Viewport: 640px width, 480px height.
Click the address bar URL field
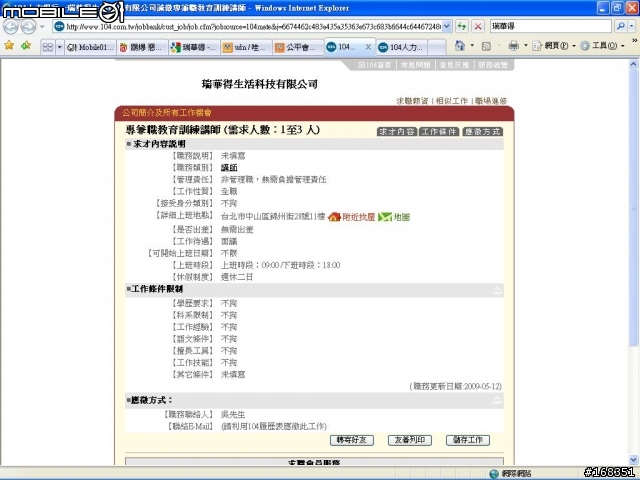pyautogui.click(x=253, y=27)
